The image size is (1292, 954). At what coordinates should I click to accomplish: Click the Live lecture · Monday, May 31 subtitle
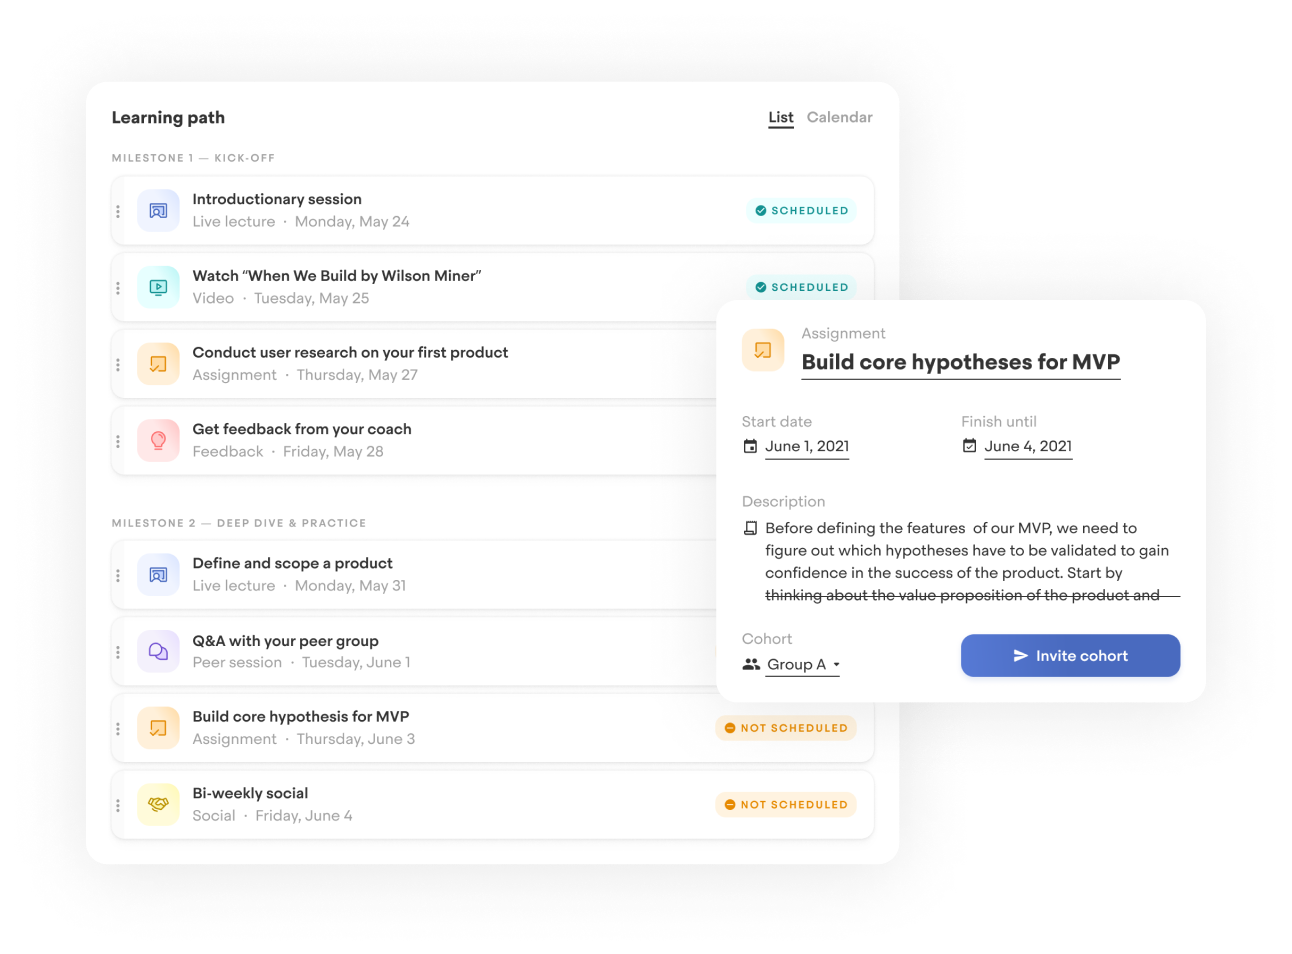click(299, 586)
